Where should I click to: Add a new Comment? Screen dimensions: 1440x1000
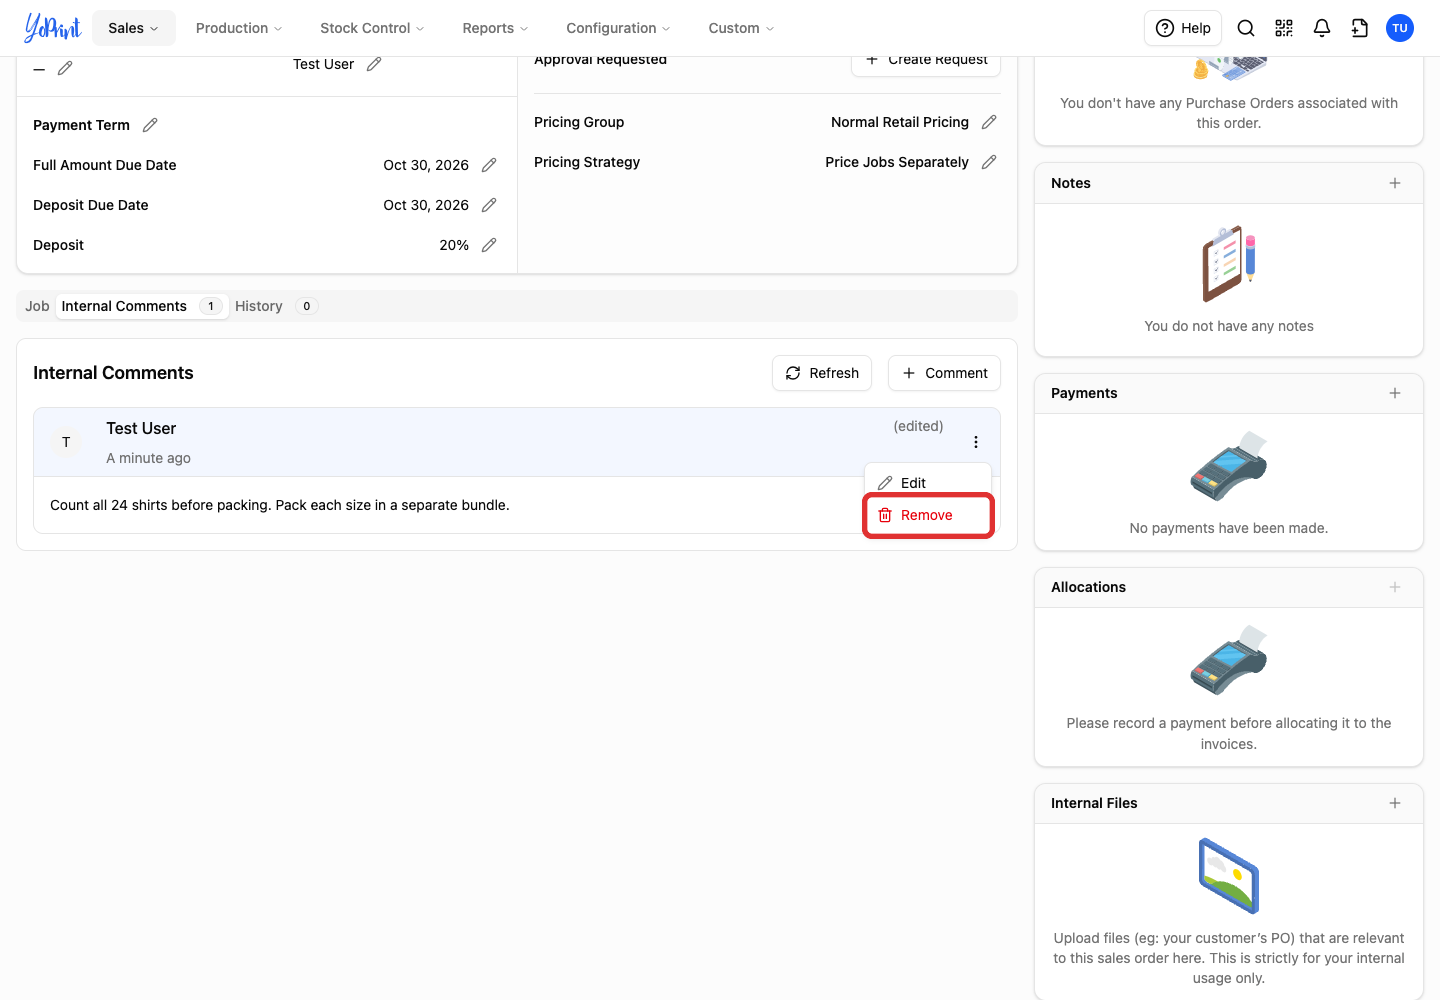(x=944, y=373)
